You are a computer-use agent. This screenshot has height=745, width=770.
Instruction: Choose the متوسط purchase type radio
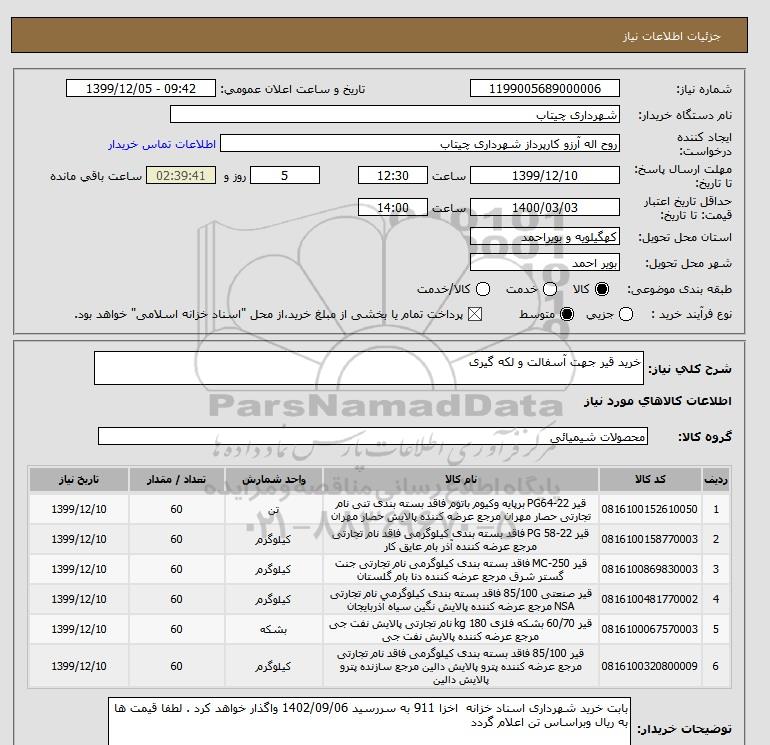[x=567, y=314]
